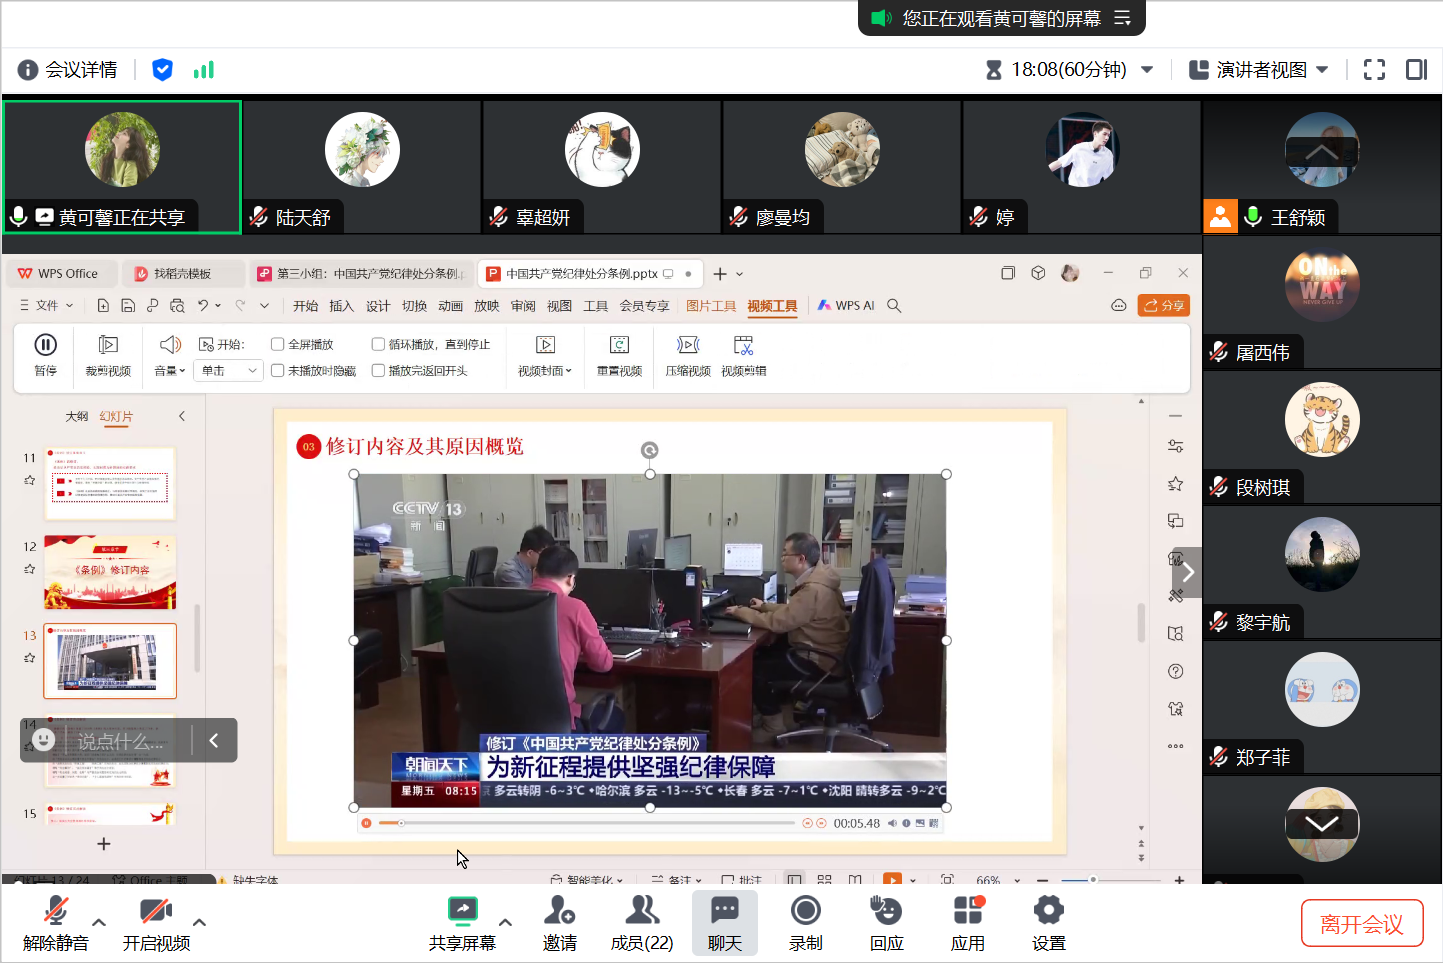1443x963 pixels.
Task: Click the 共享屏幕 share screen icon
Action: click(x=462, y=911)
